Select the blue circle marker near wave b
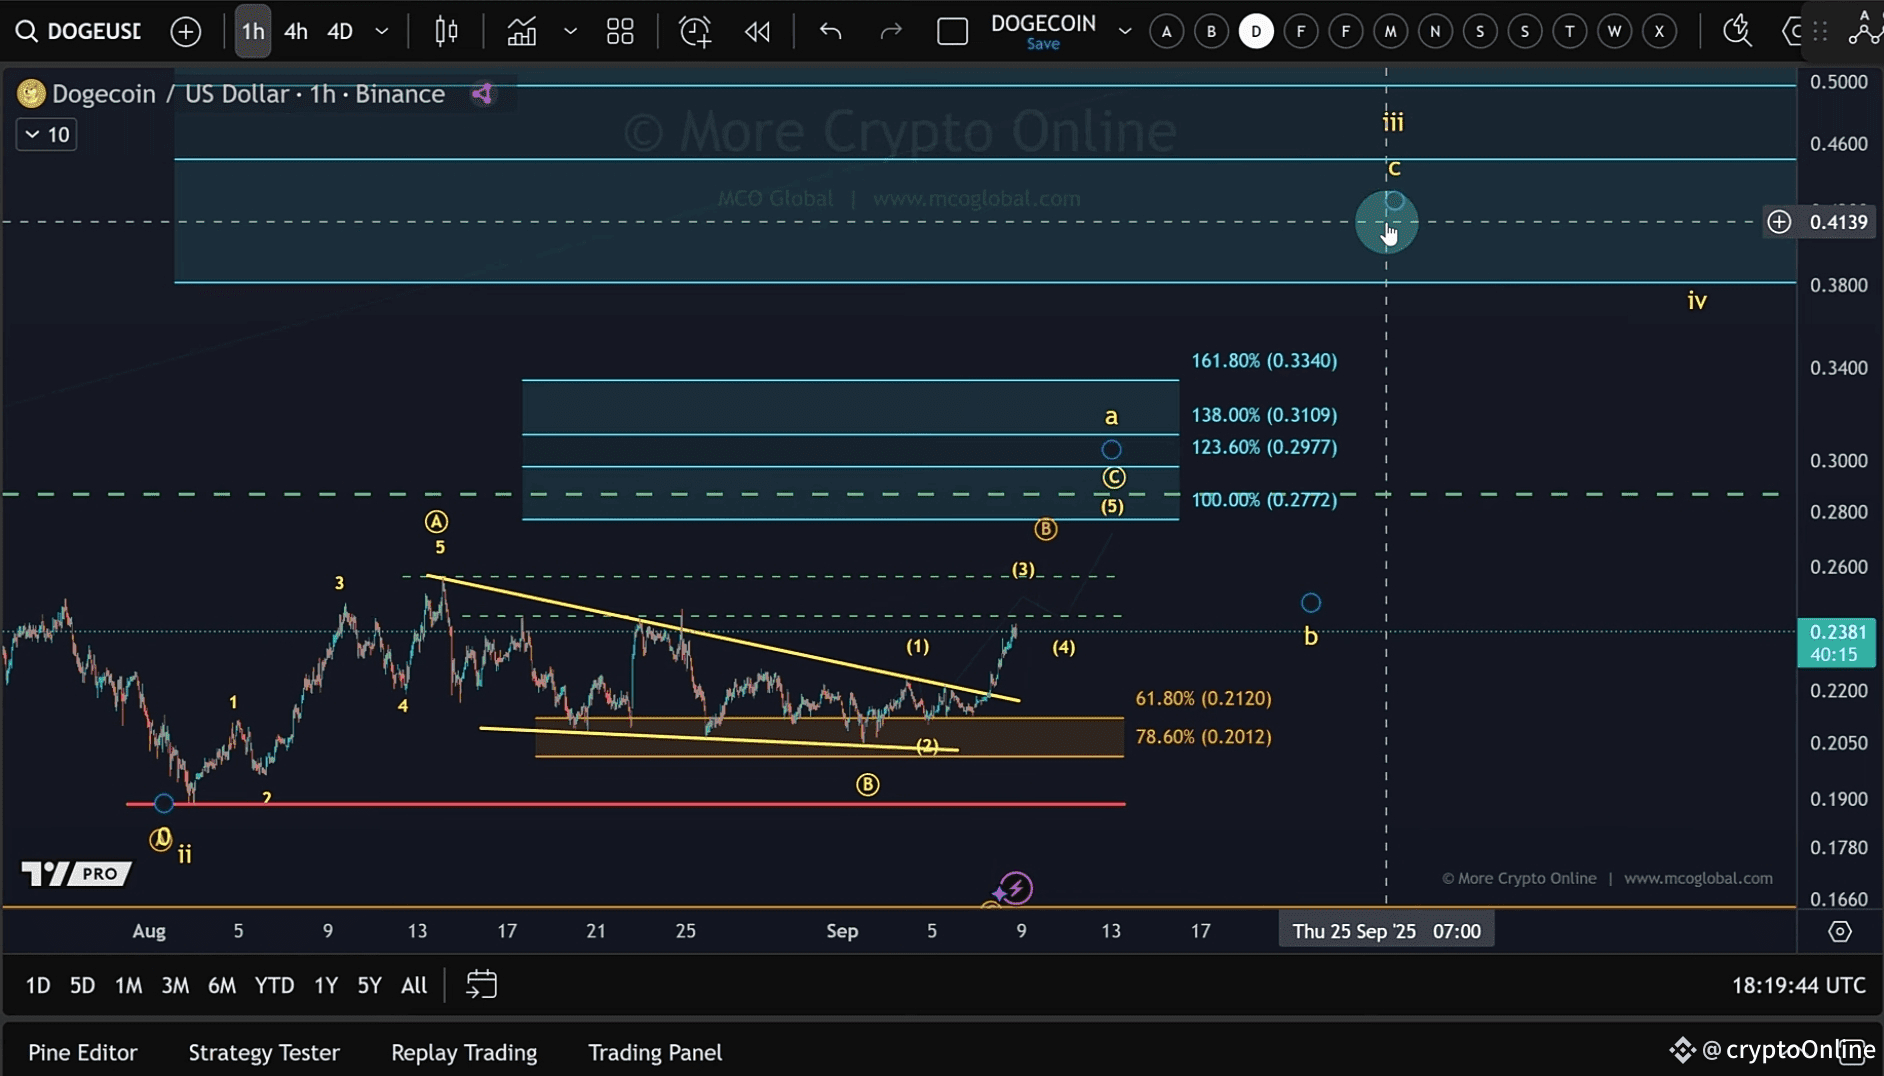The image size is (1884, 1076). tap(1310, 603)
